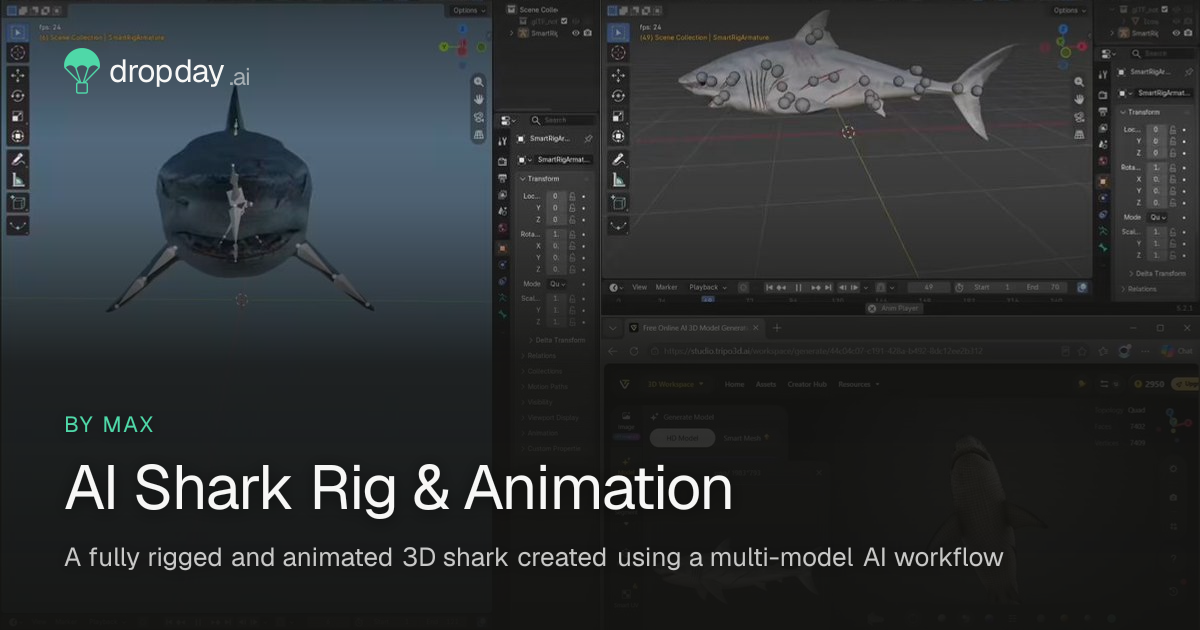Image resolution: width=1200 pixels, height=630 pixels.
Task: Open timeline Marker menu
Action: (666, 287)
